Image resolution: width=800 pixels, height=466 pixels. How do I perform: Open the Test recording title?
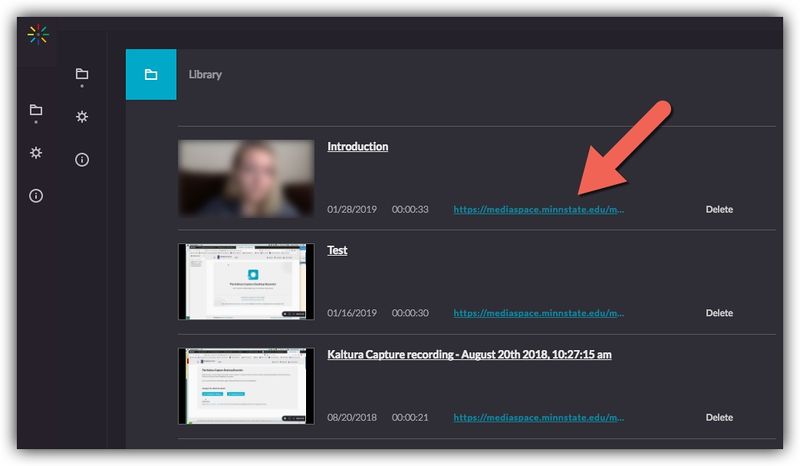pos(337,251)
